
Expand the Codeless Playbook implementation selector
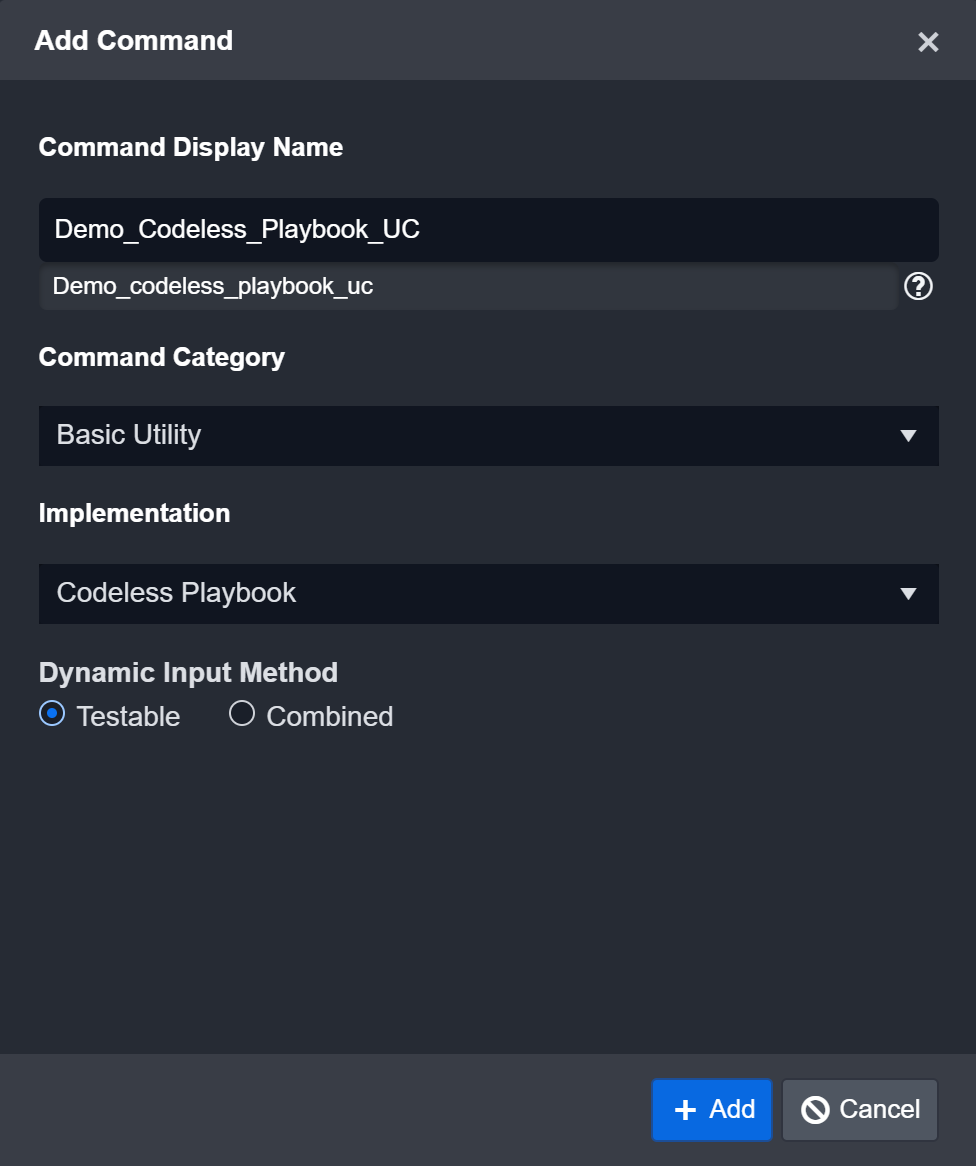489,593
